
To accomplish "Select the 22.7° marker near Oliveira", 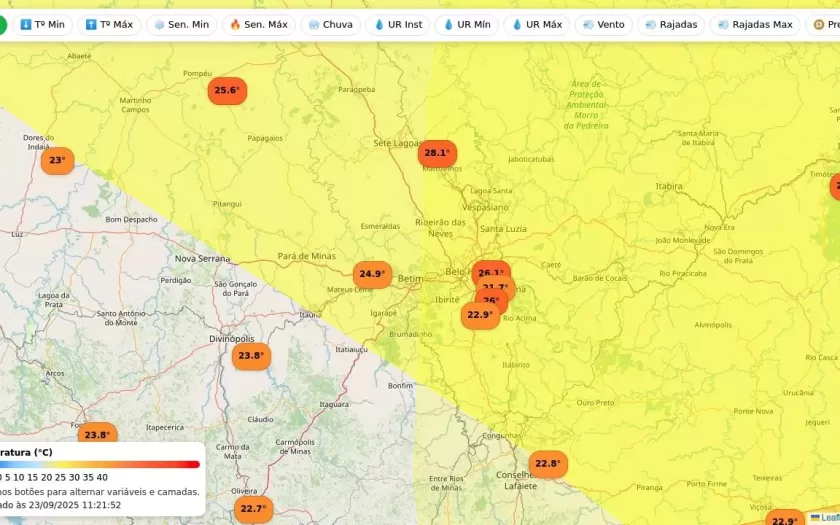I will coord(253,509).
